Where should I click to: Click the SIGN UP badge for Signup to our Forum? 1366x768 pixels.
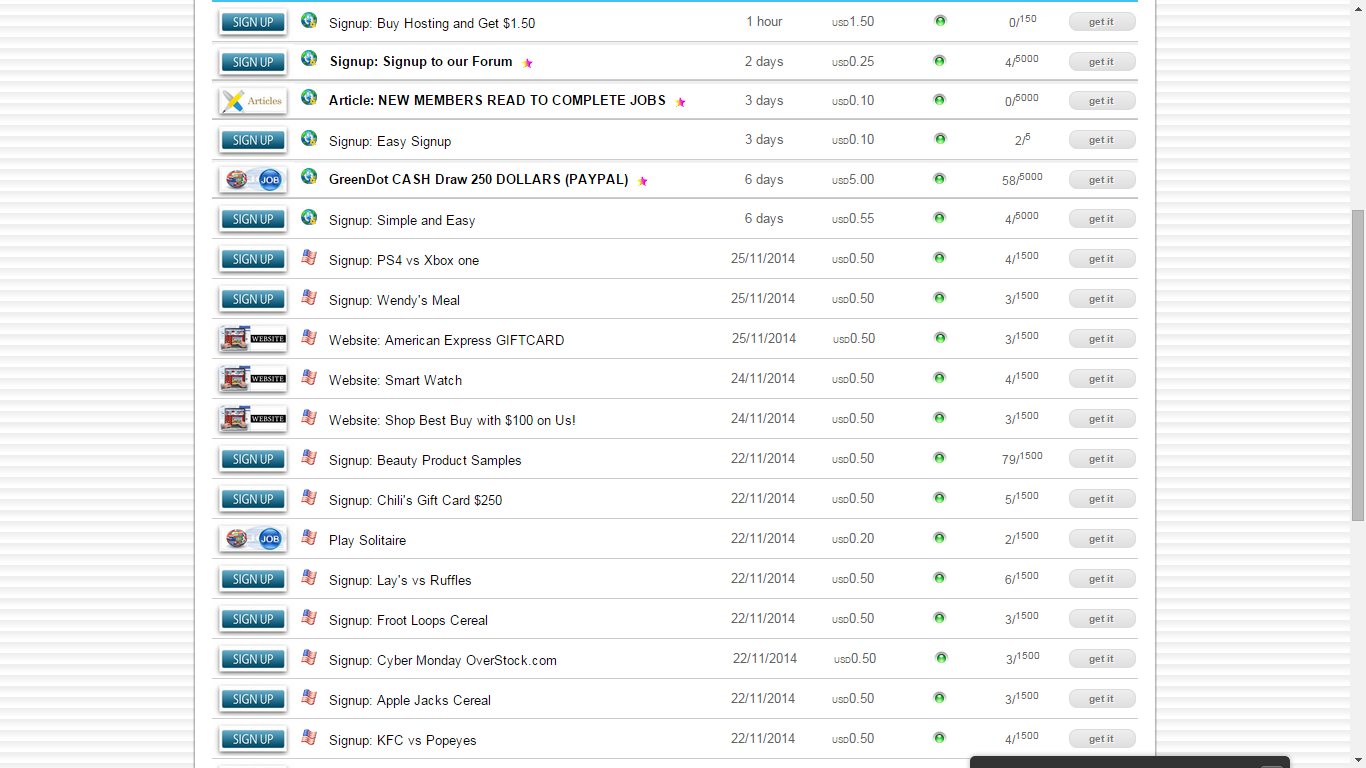(x=253, y=62)
